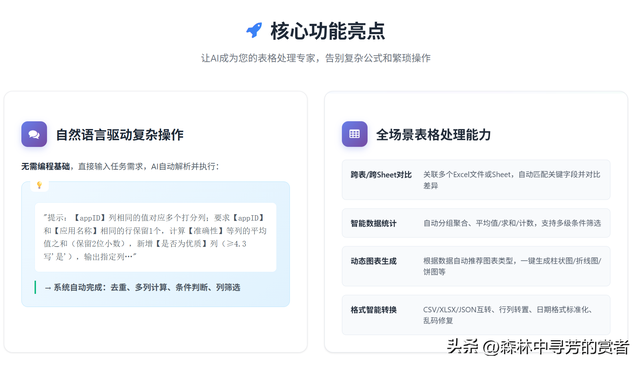Screen dimensions: 640x365
Task: Click the 全场景表格处理能力 card title
Action: pos(433,135)
